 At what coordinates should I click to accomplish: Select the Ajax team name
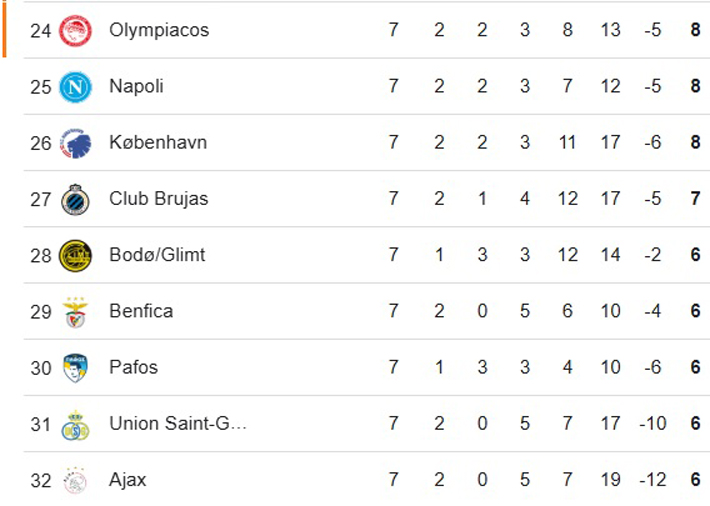pyautogui.click(x=128, y=480)
